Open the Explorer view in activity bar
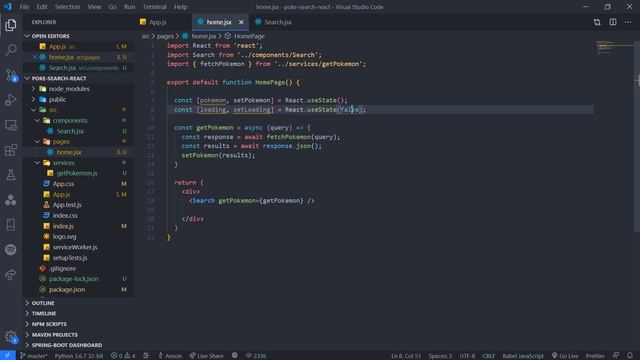The height and width of the screenshot is (360, 640). point(11,25)
